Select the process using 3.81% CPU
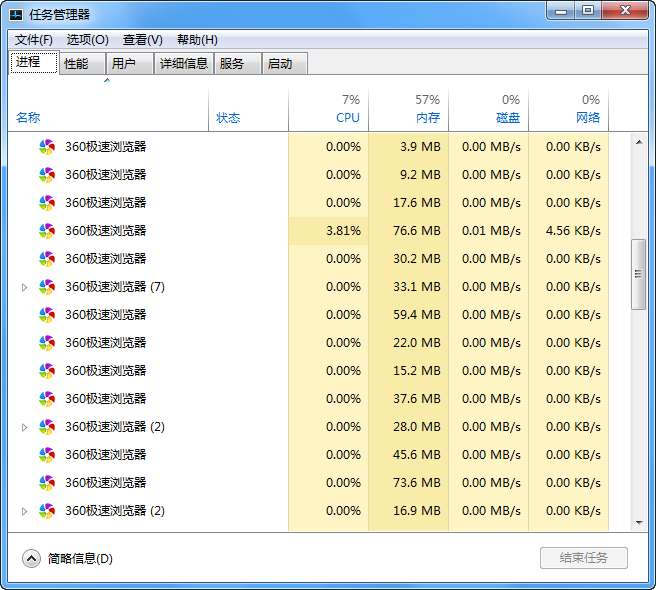The height and width of the screenshot is (590, 656). 308,231
